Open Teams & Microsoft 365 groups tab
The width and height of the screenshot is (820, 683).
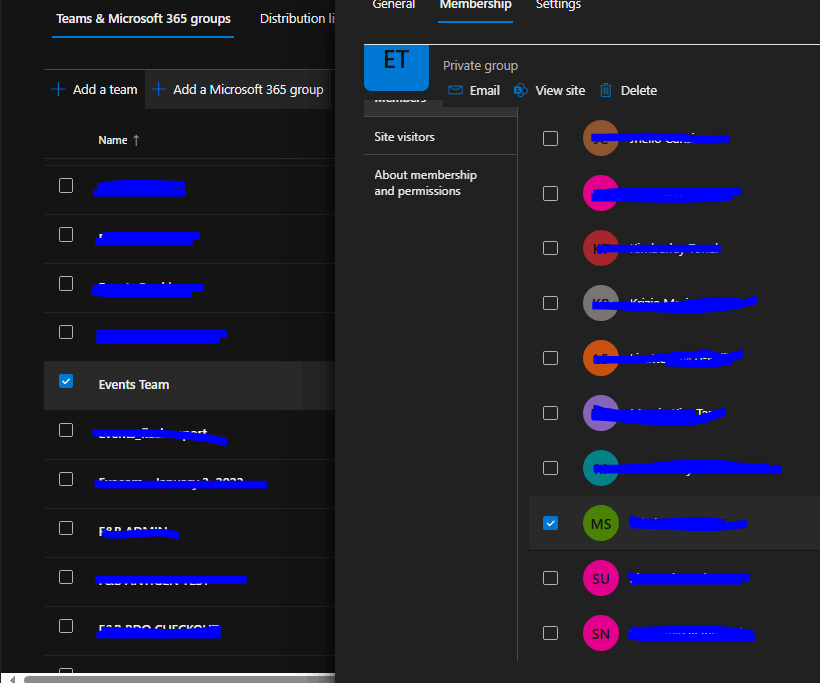tap(143, 19)
